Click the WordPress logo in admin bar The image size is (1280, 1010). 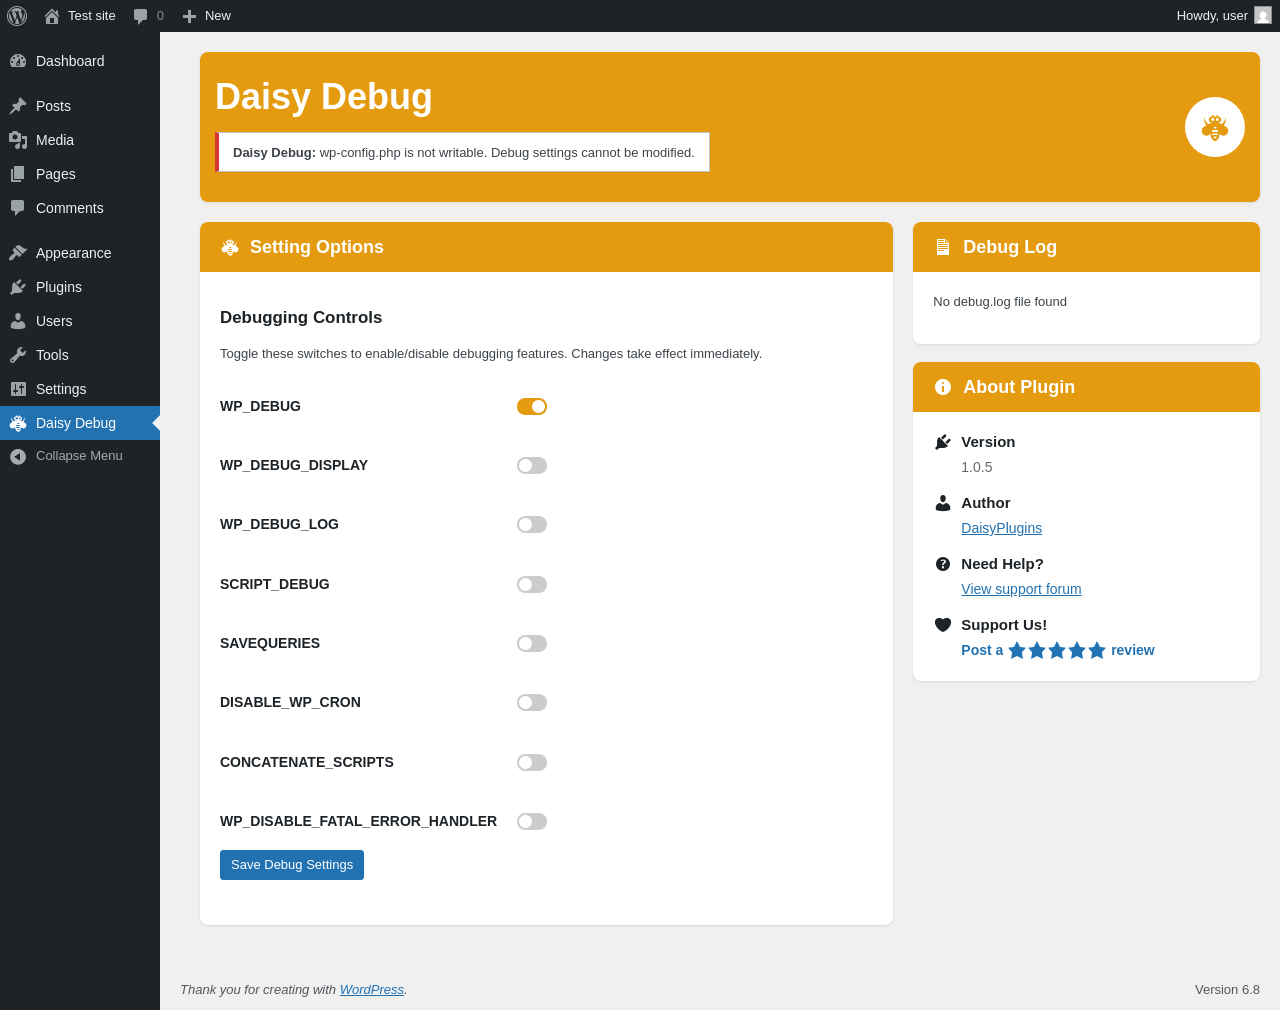(17, 16)
